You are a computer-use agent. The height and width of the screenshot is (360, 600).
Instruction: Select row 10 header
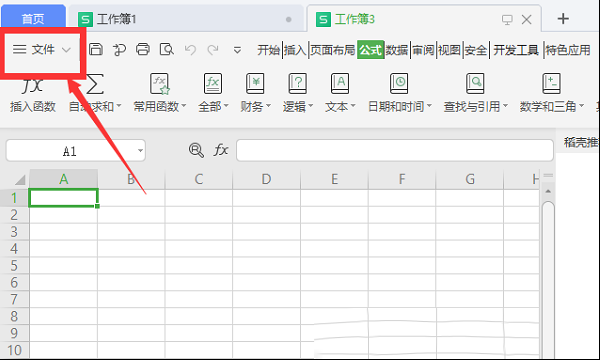tap(14, 350)
